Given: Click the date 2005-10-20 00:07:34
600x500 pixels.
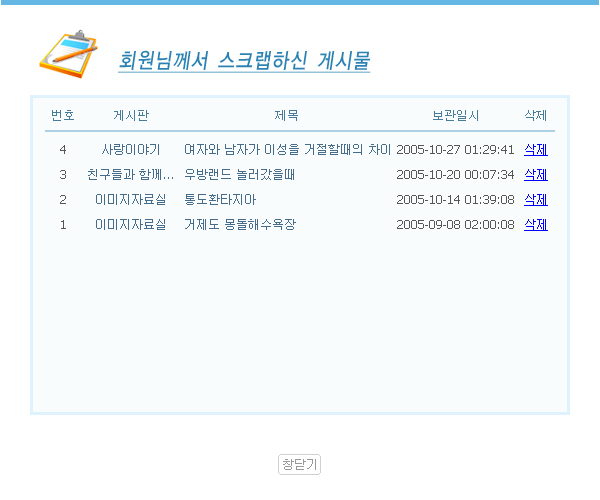Looking at the screenshot, I should click(x=455, y=175).
